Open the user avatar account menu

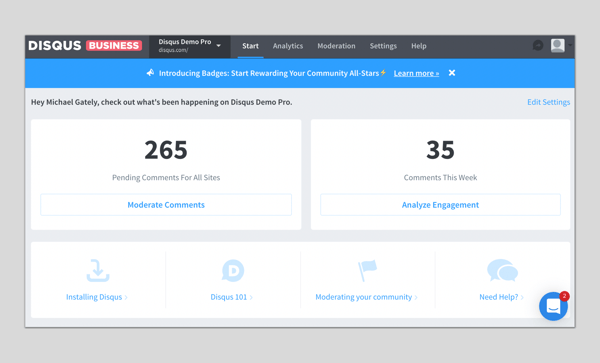click(558, 46)
